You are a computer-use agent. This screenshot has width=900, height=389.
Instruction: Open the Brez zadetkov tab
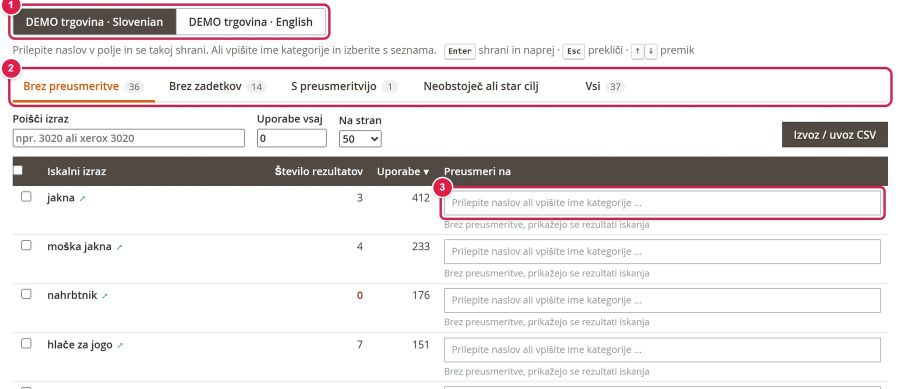217,87
